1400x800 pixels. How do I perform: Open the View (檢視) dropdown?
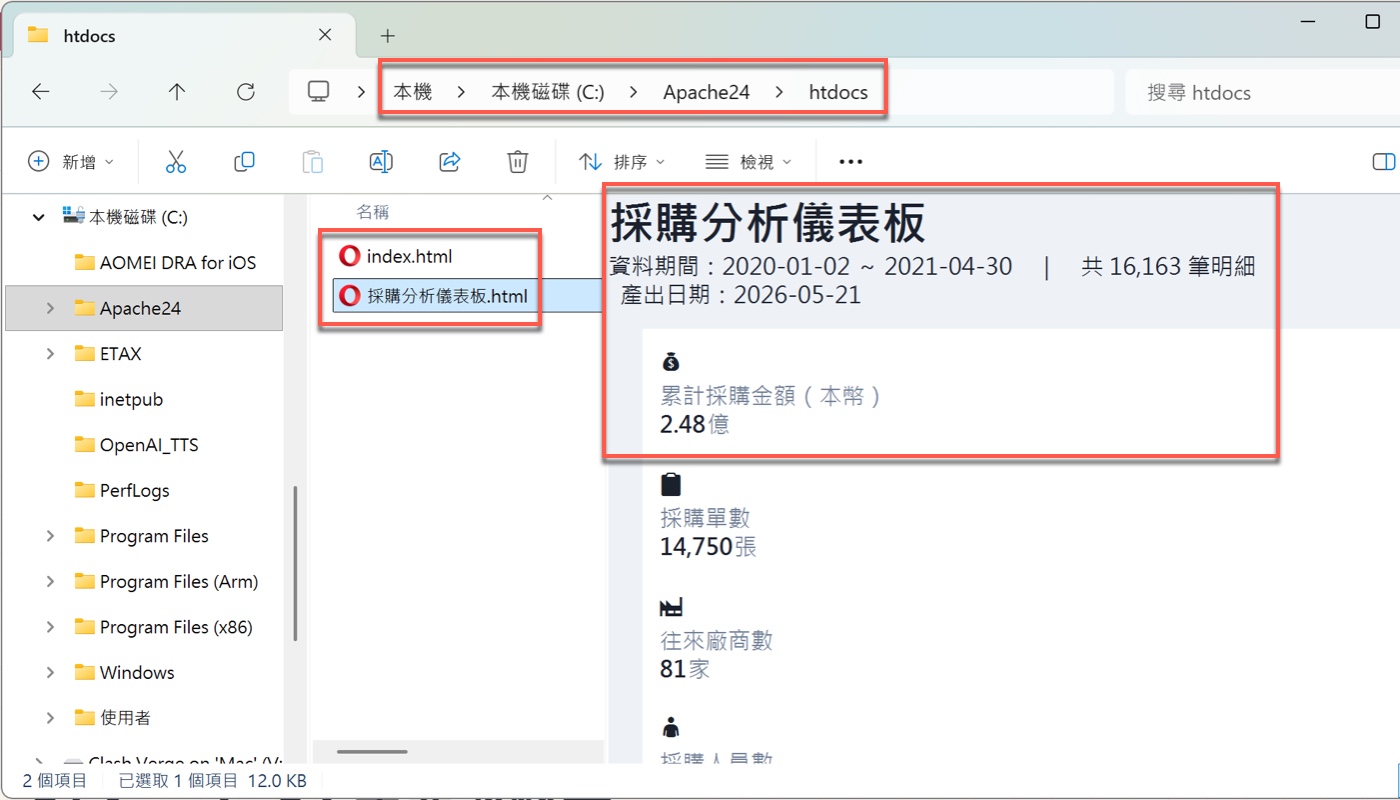point(748,161)
